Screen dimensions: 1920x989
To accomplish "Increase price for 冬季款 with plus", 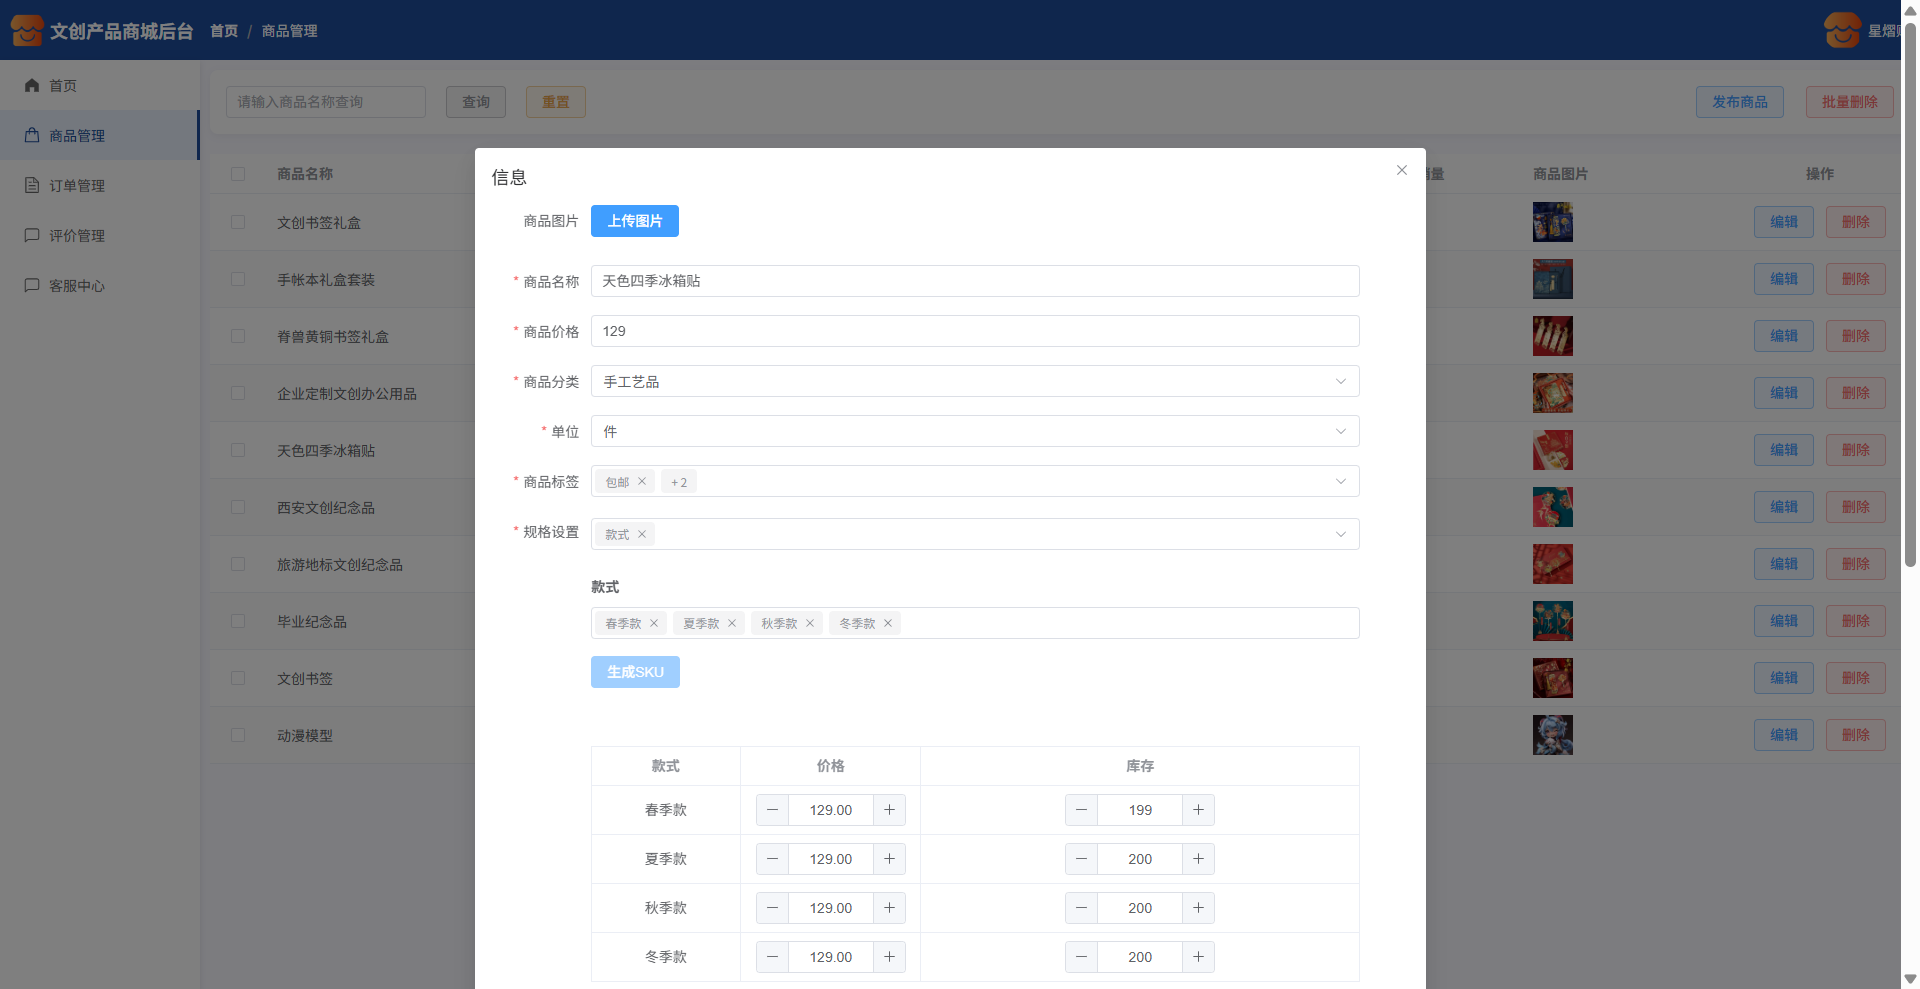I will click(x=889, y=957).
